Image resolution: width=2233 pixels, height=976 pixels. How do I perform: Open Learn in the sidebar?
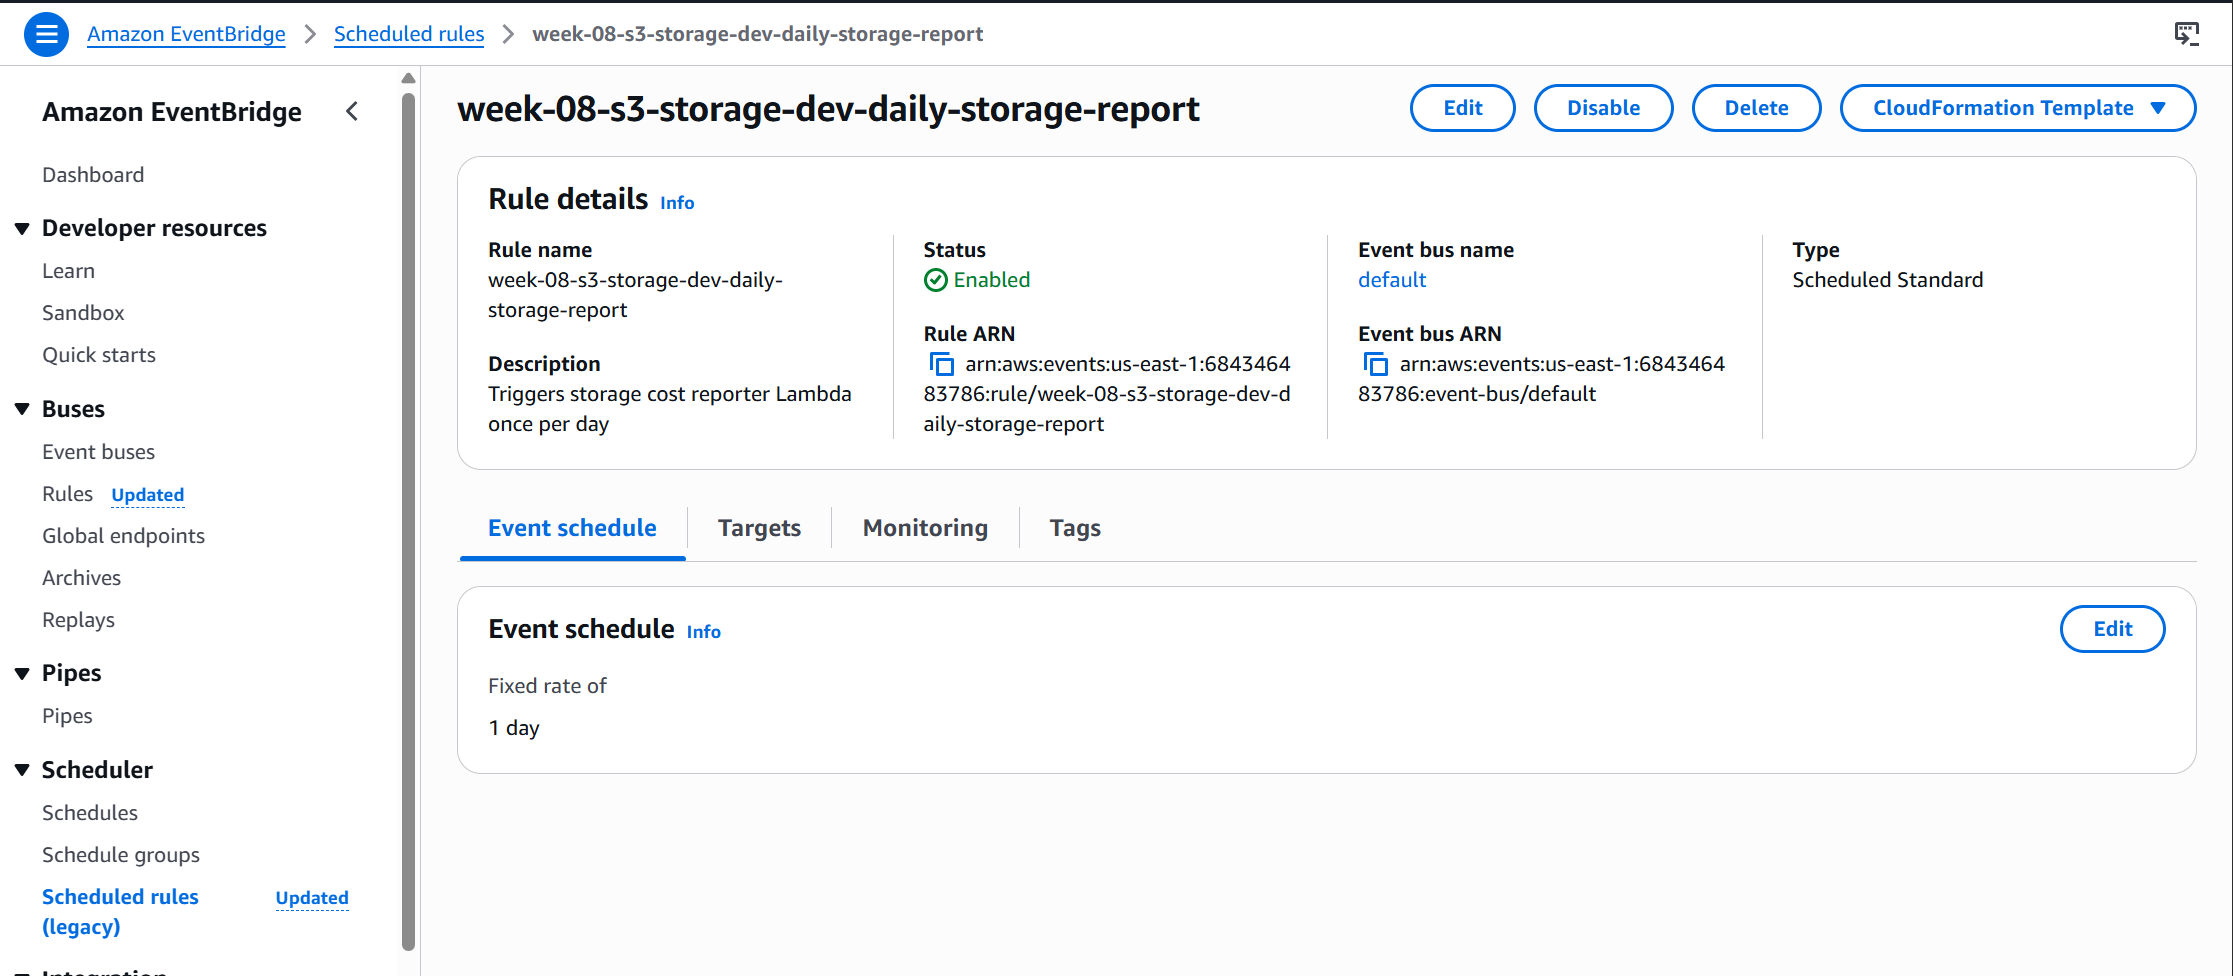coord(68,271)
